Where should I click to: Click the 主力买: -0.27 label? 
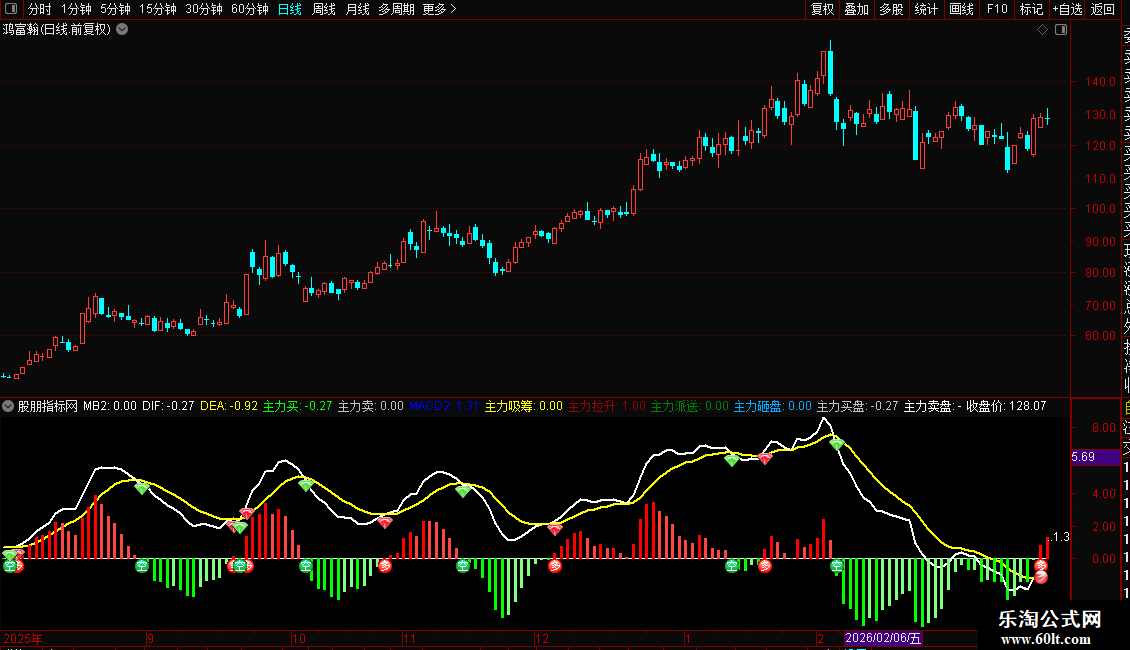(x=298, y=406)
